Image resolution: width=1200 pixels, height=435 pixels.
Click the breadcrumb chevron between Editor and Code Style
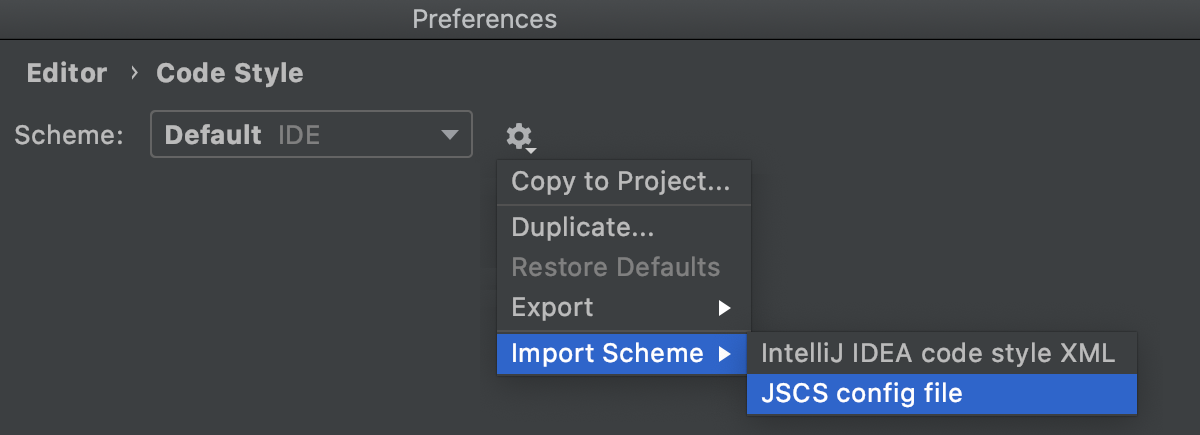133,73
